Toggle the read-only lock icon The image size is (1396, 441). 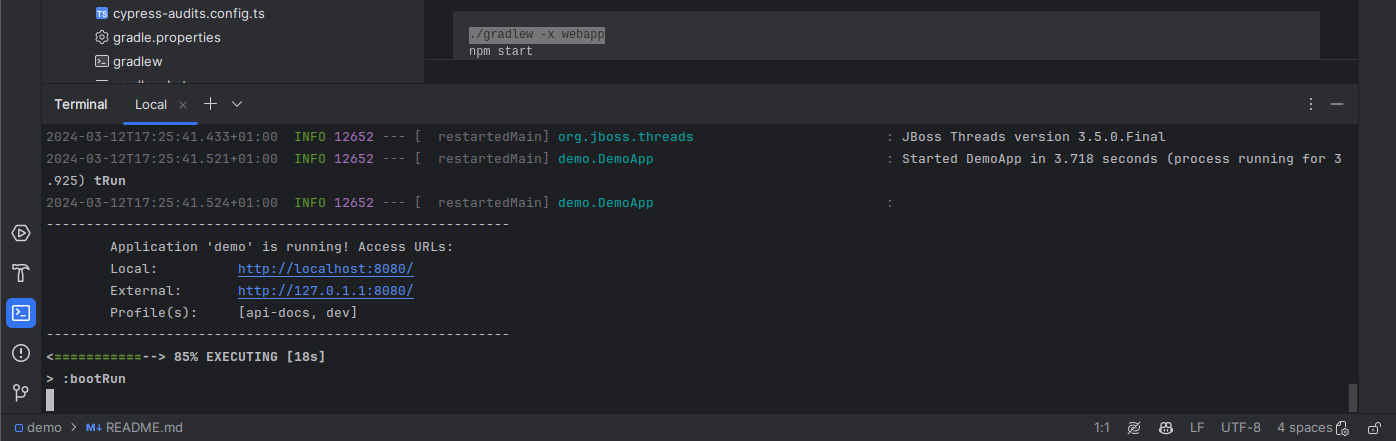tap(1374, 427)
